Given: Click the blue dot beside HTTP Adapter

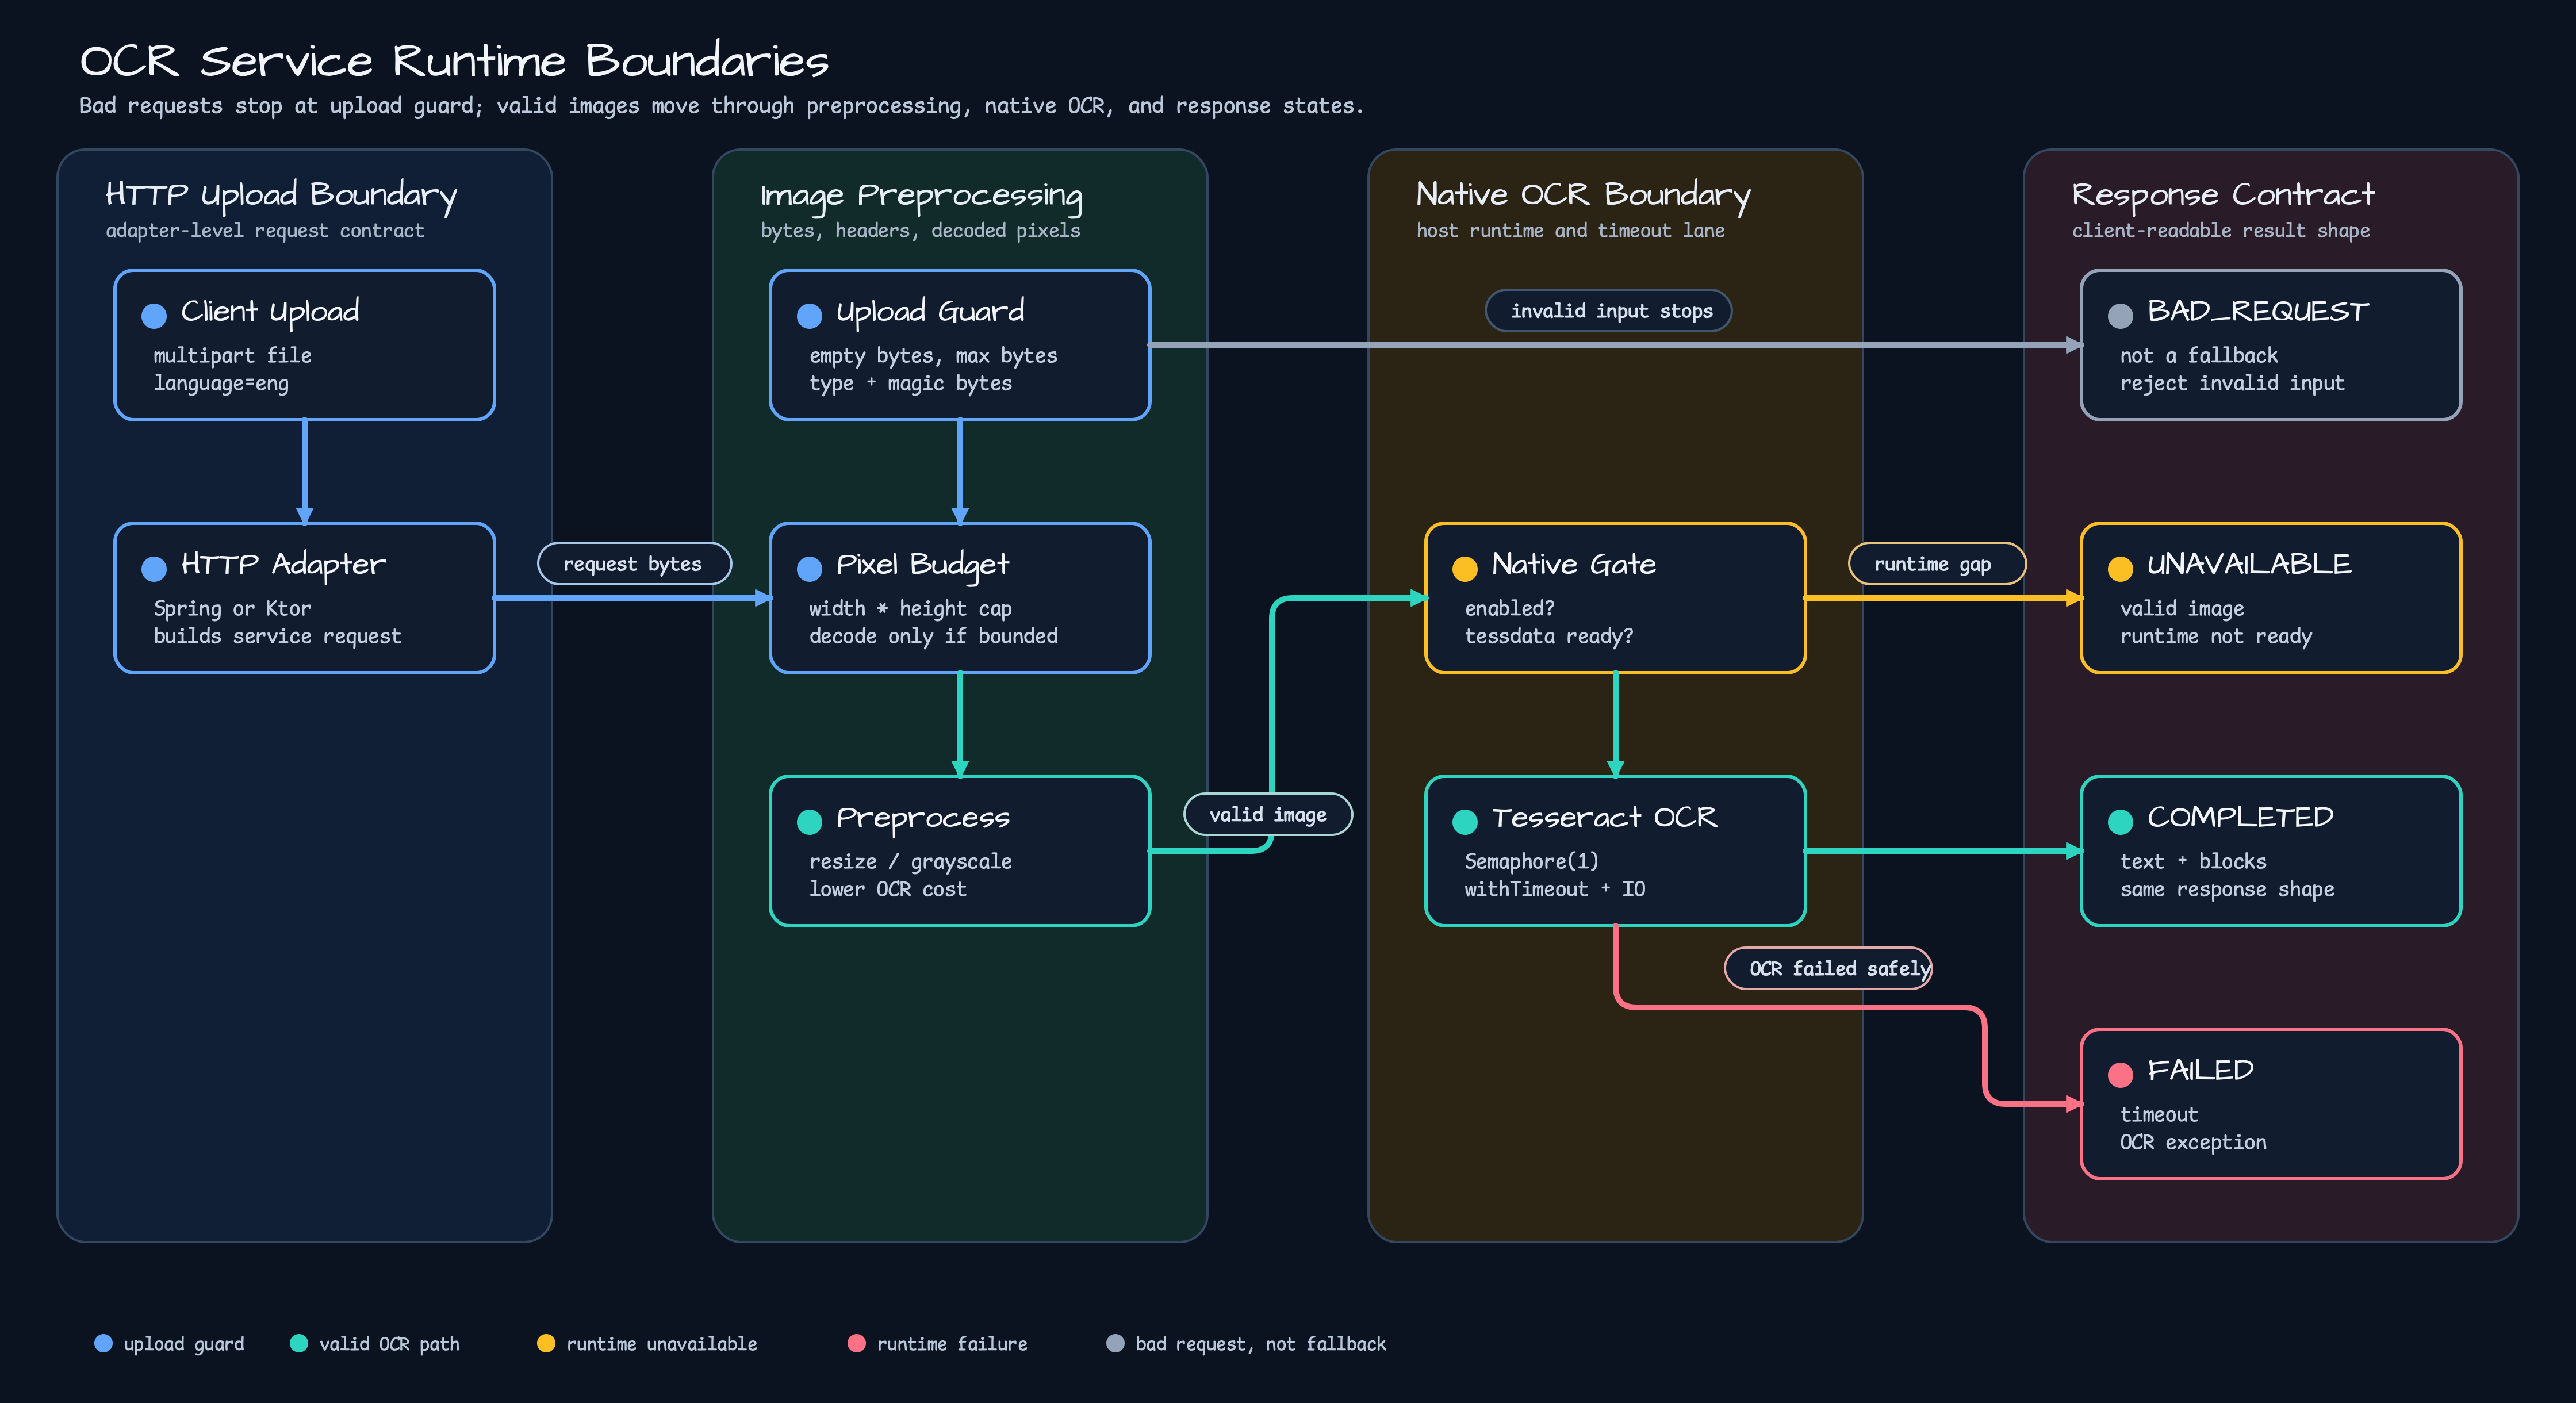Looking at the screenshot, I should [x=154, y=569].
